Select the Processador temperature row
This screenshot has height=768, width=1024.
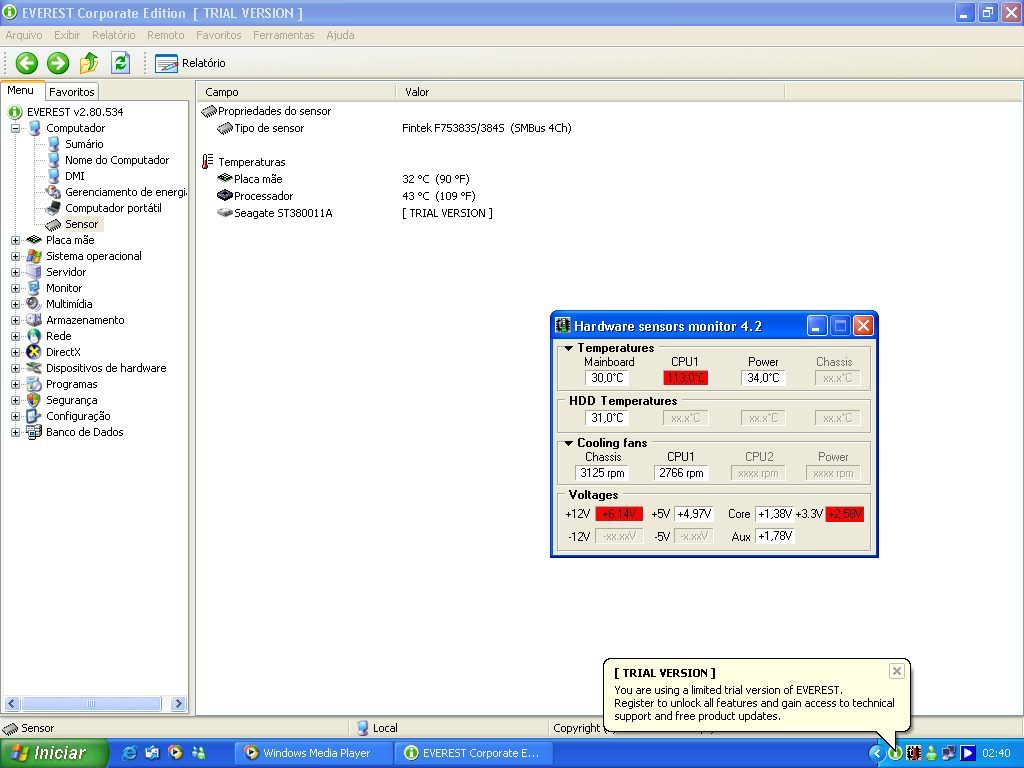[345, 196]
